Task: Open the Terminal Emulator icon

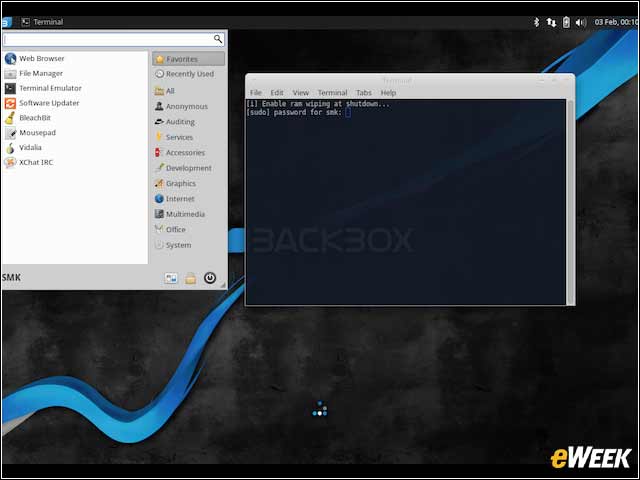Action: [10, 88]
